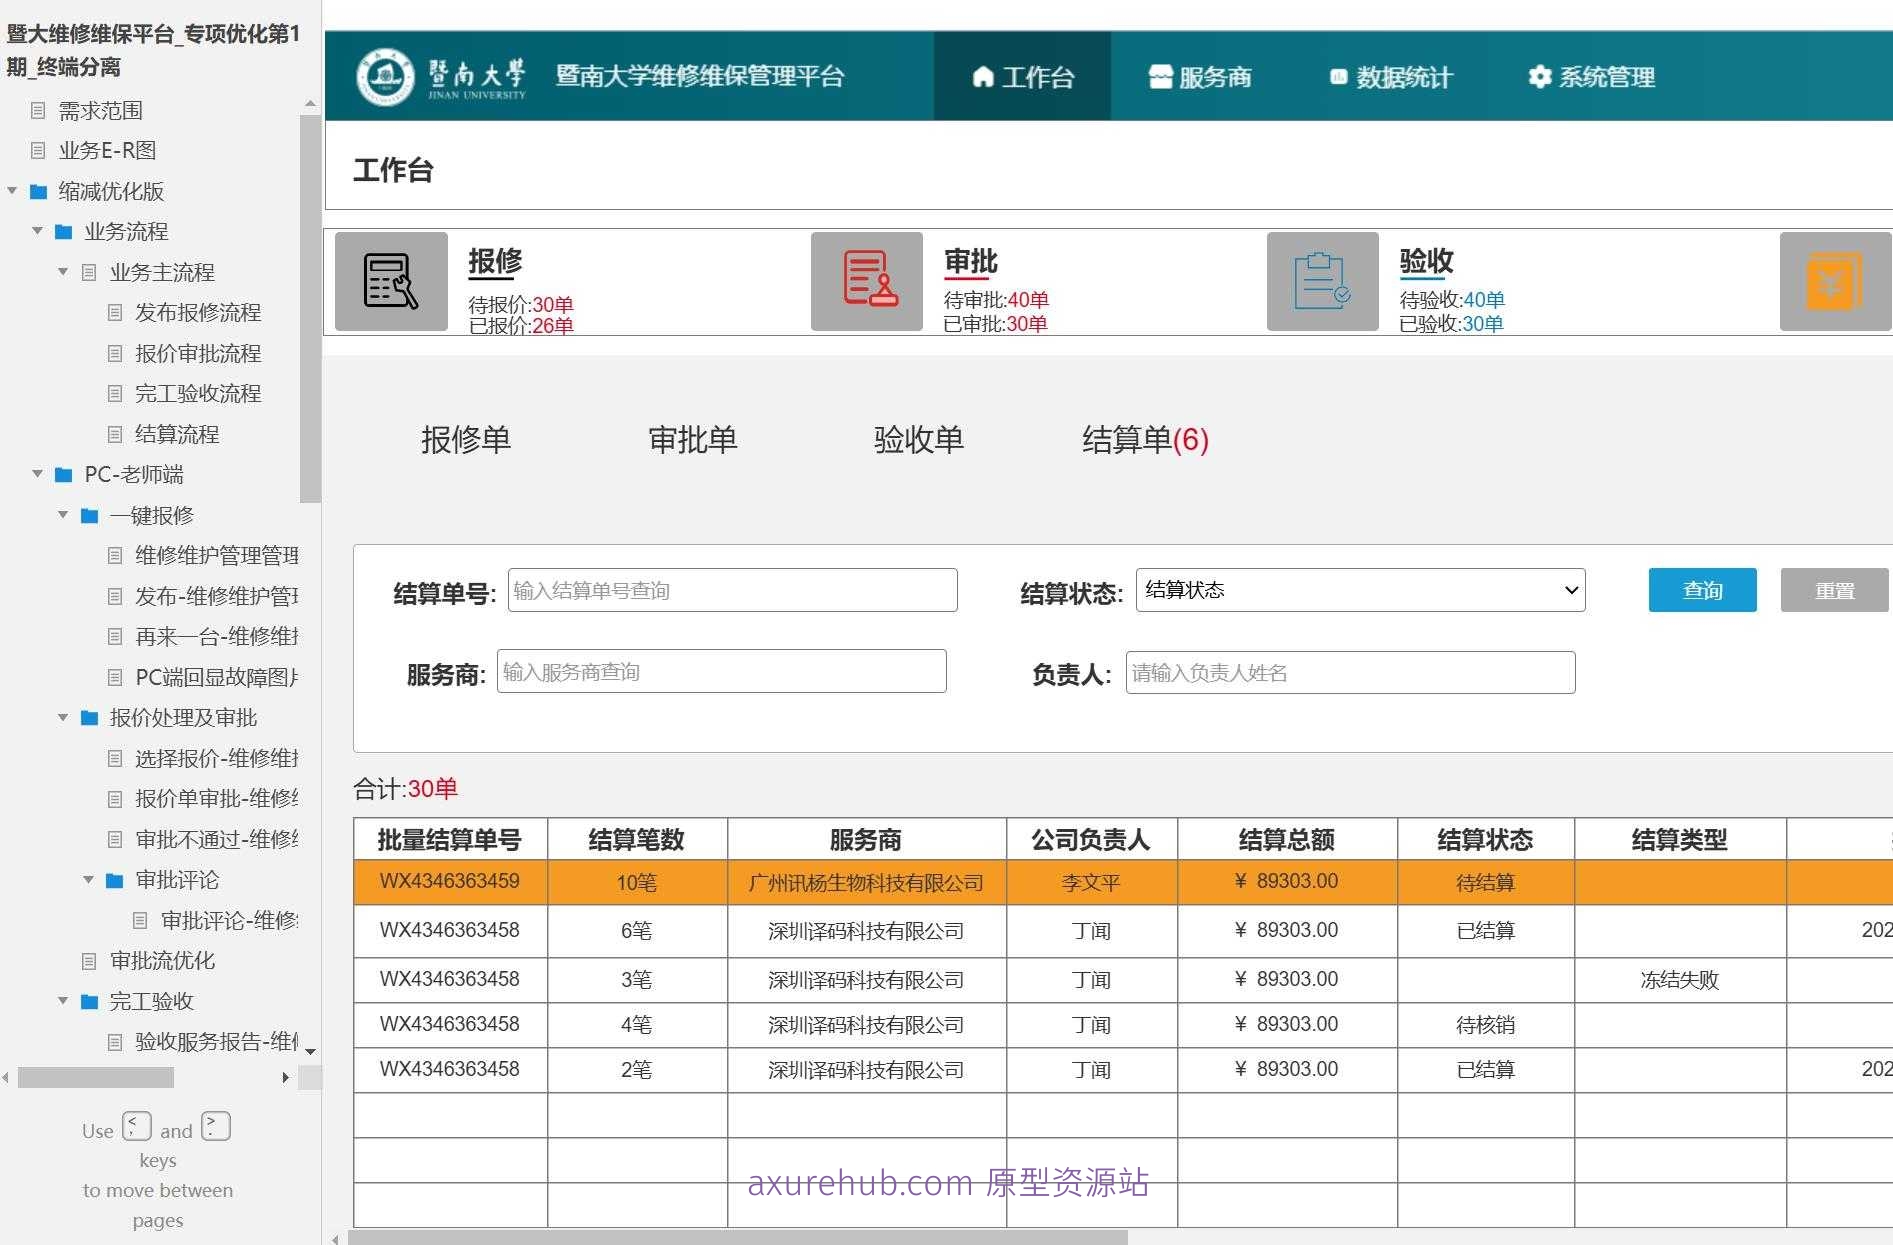Open the 系统管理 navigation tab

1591,76
